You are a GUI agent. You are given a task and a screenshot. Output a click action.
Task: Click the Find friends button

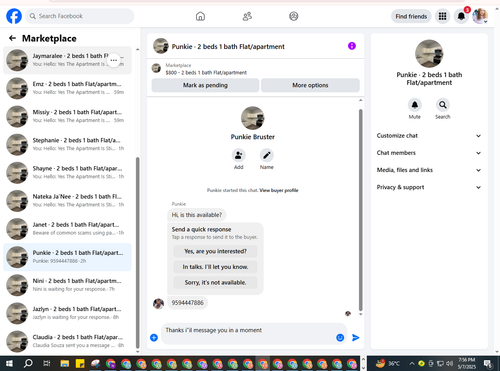[x=411, y=16]
